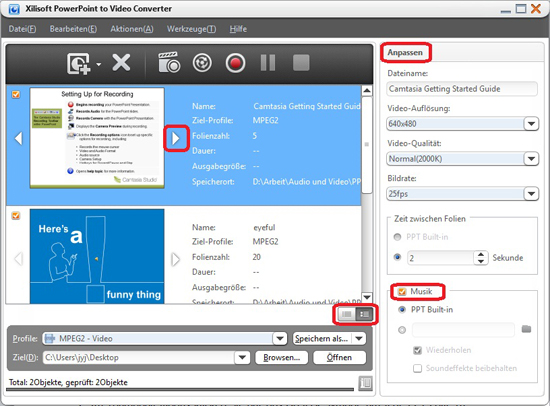
Task: Open the Bearbeiten menu
Action: point(73,29)
